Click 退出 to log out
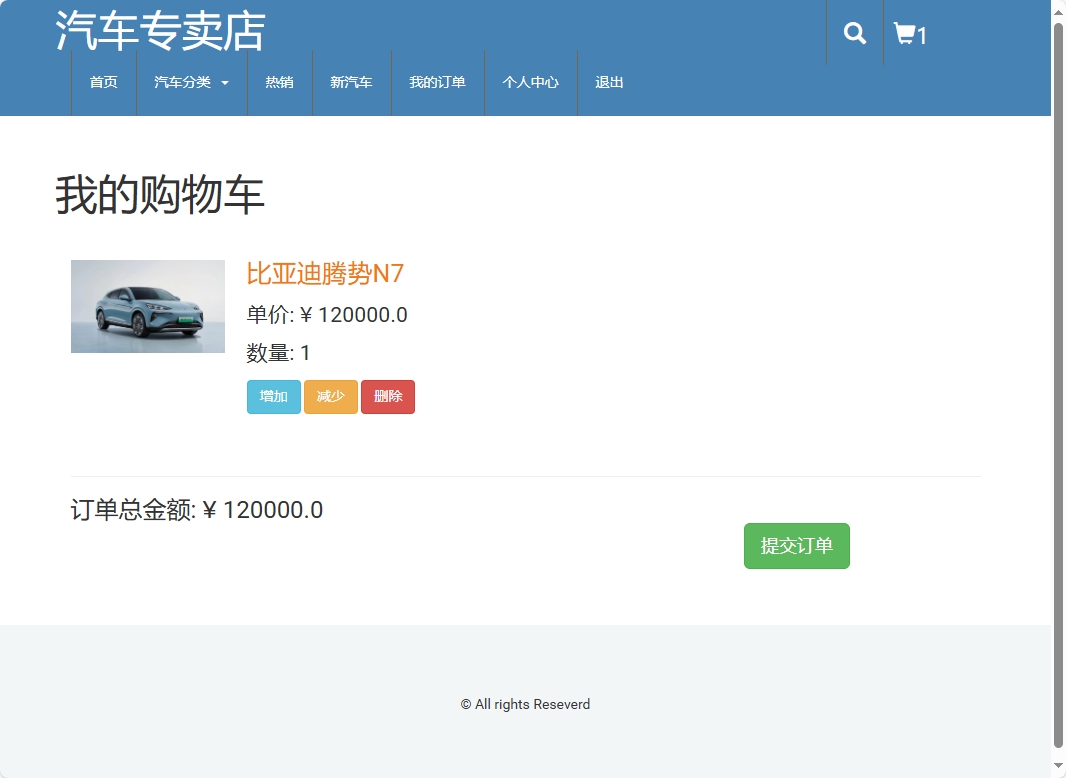Screen dimensions: 1066x778 [x=609, y=83]
